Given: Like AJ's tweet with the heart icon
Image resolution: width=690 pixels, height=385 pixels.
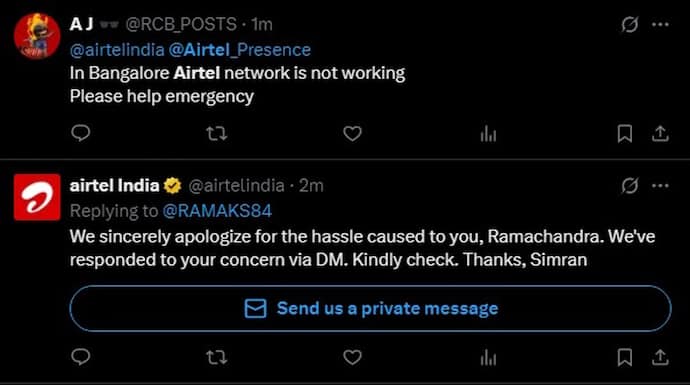Looking at the screenshot, I should point(352,133).
